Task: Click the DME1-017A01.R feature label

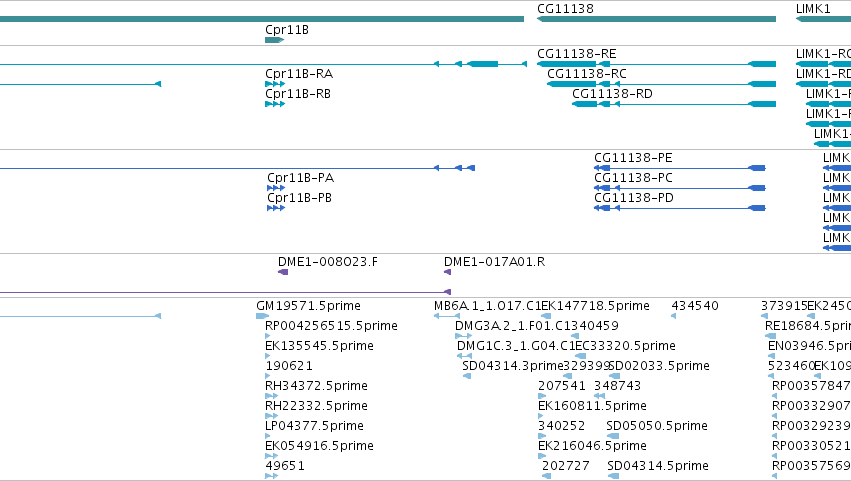Action: pos(494,262)
